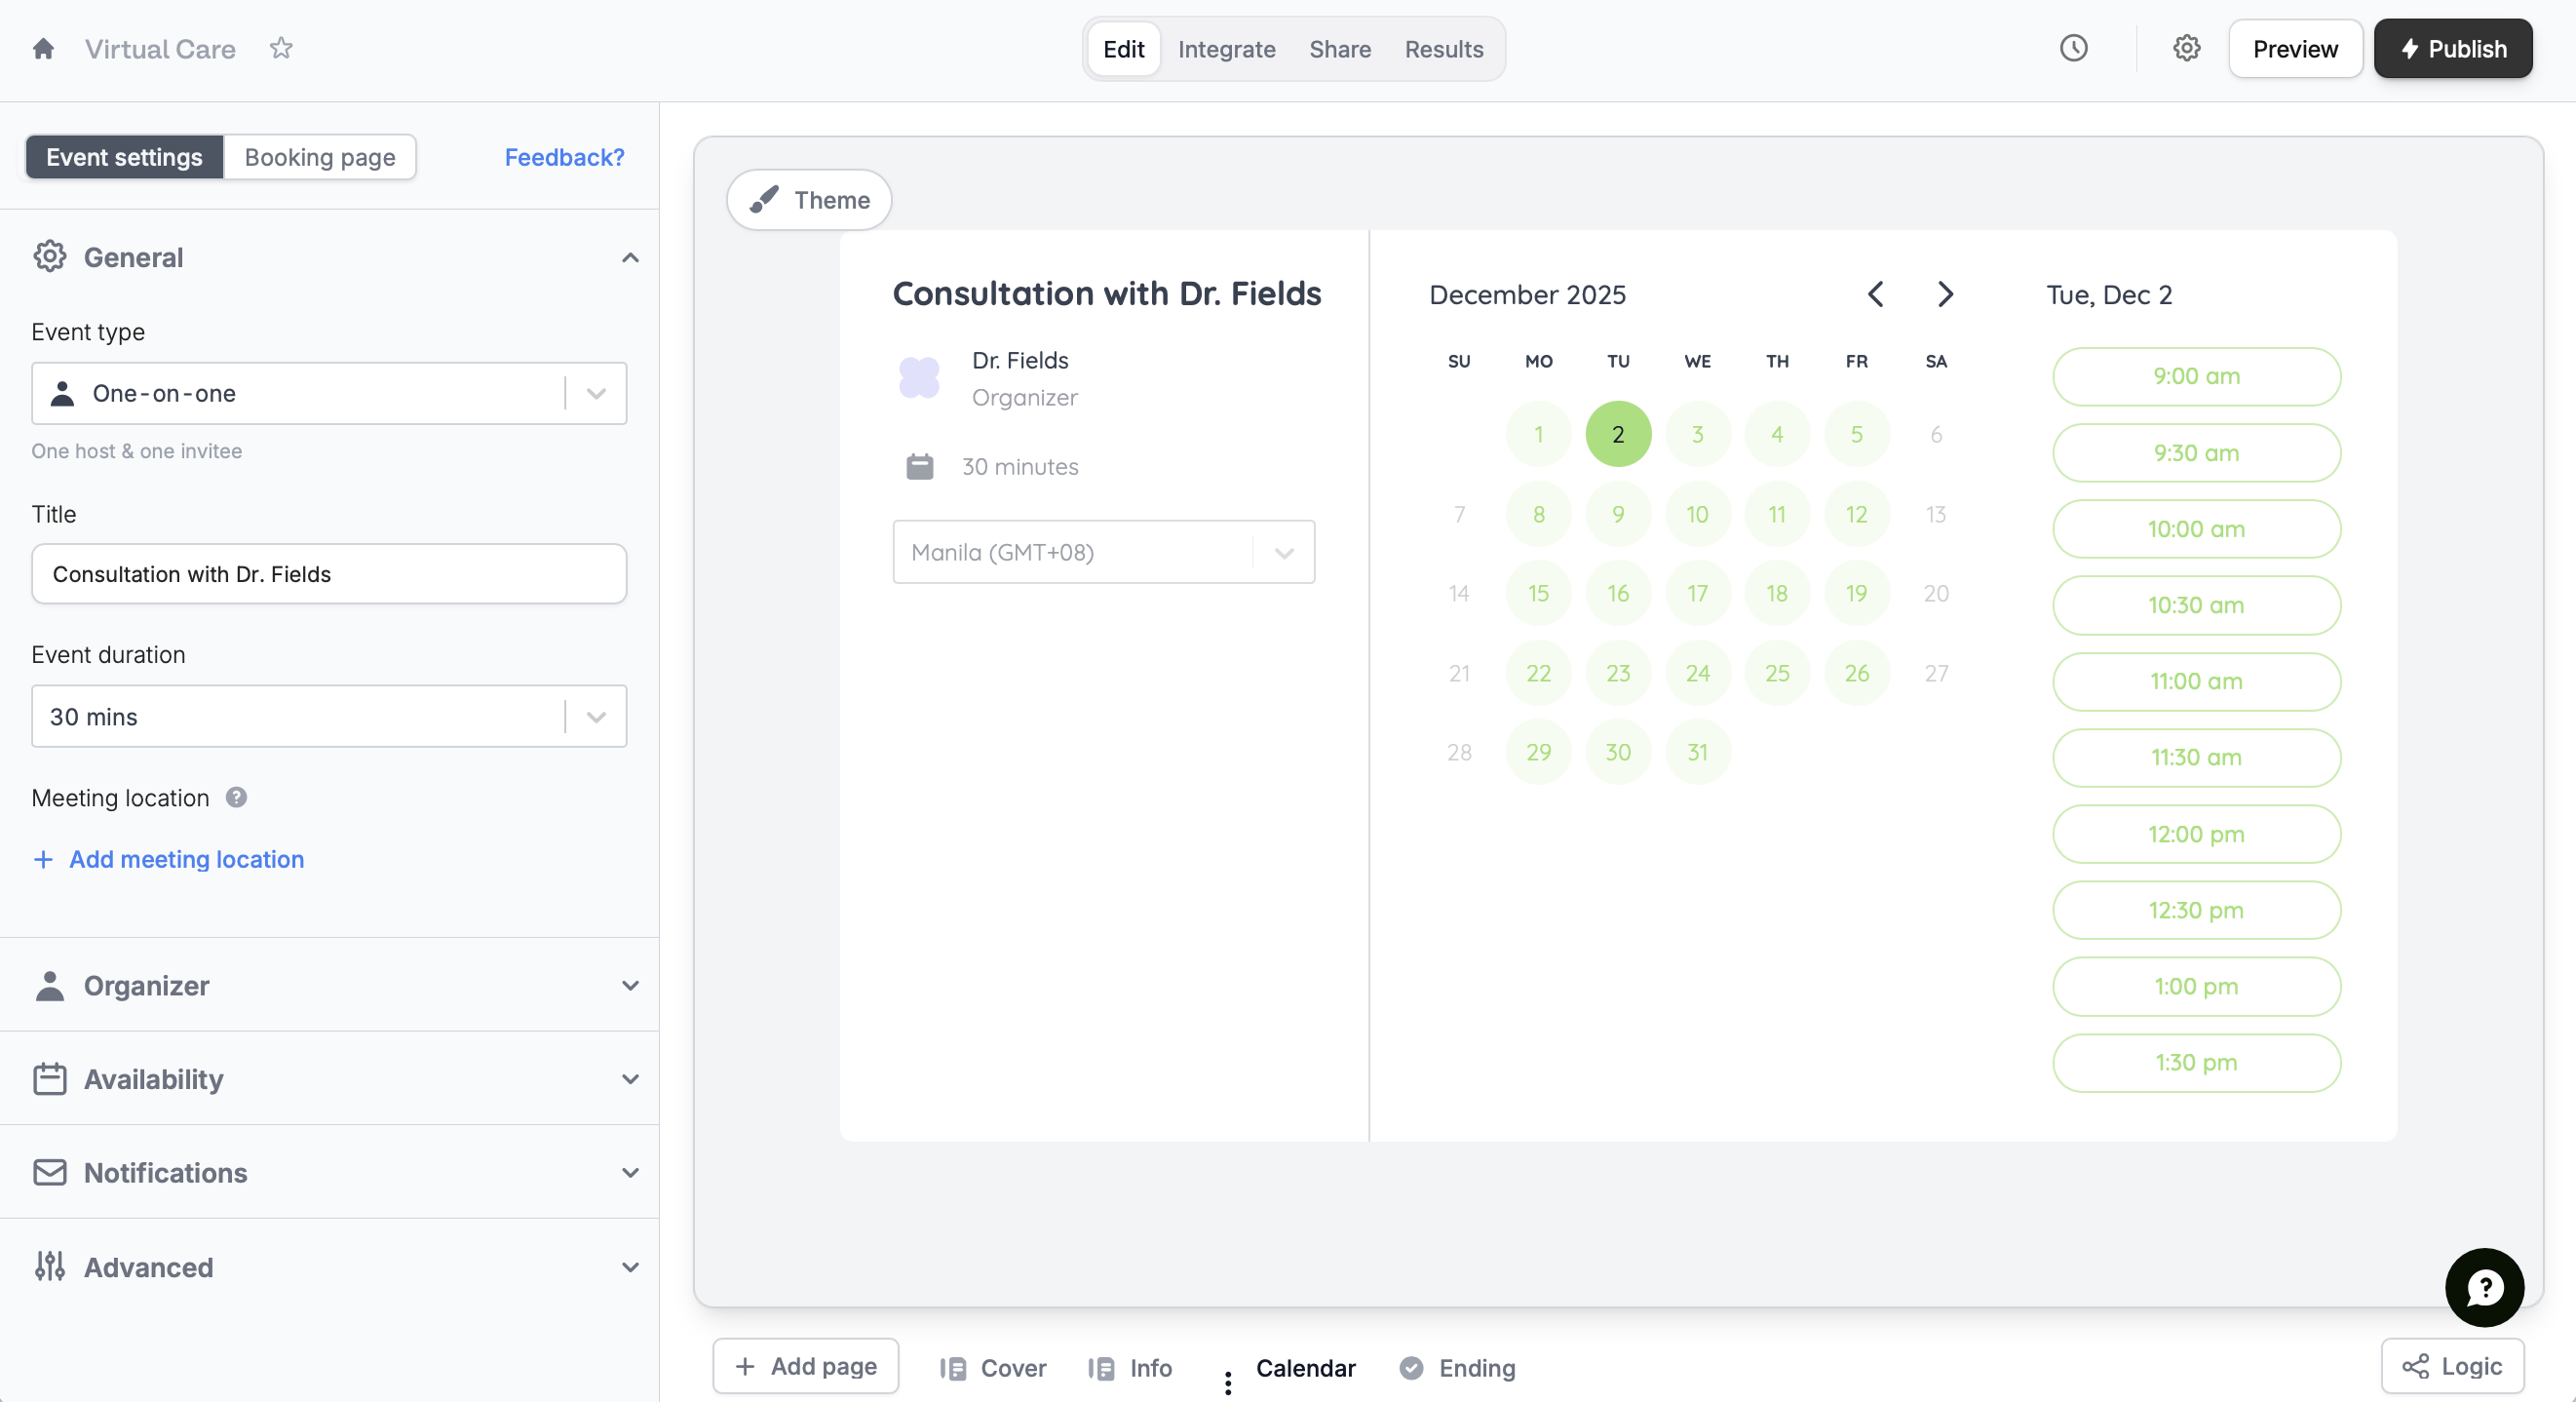Image resolution: width=2576 pixels, height=1402 pixels.
Task: Open the settings gear in top bar
Action: (x=2186, y=48)
